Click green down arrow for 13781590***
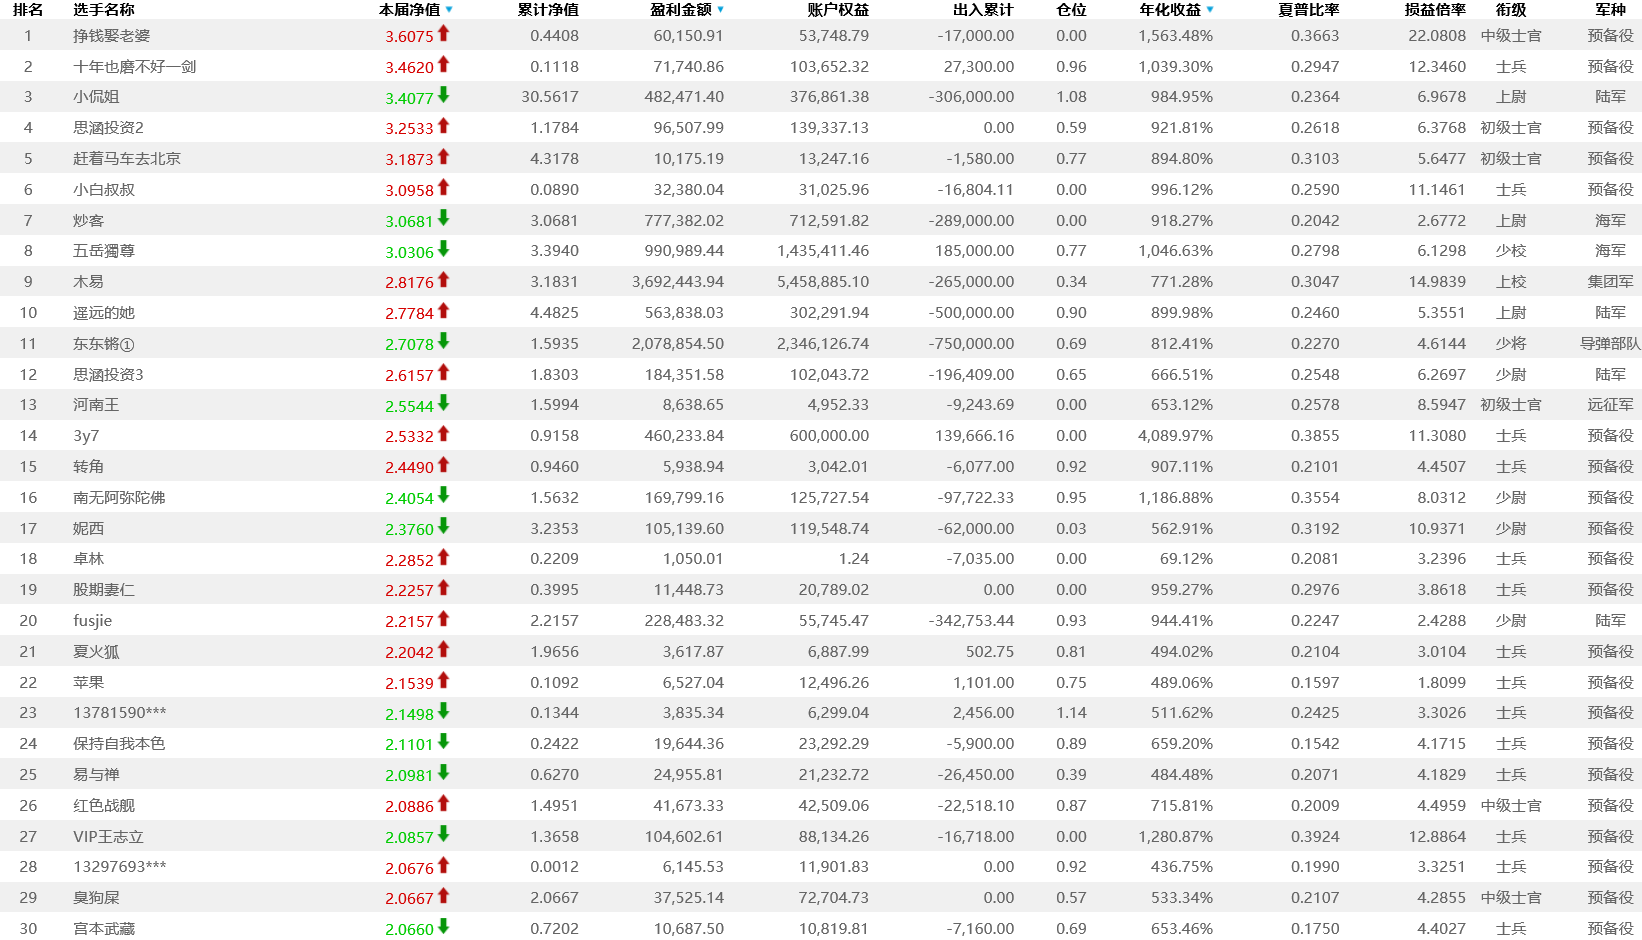 point(443,711)
